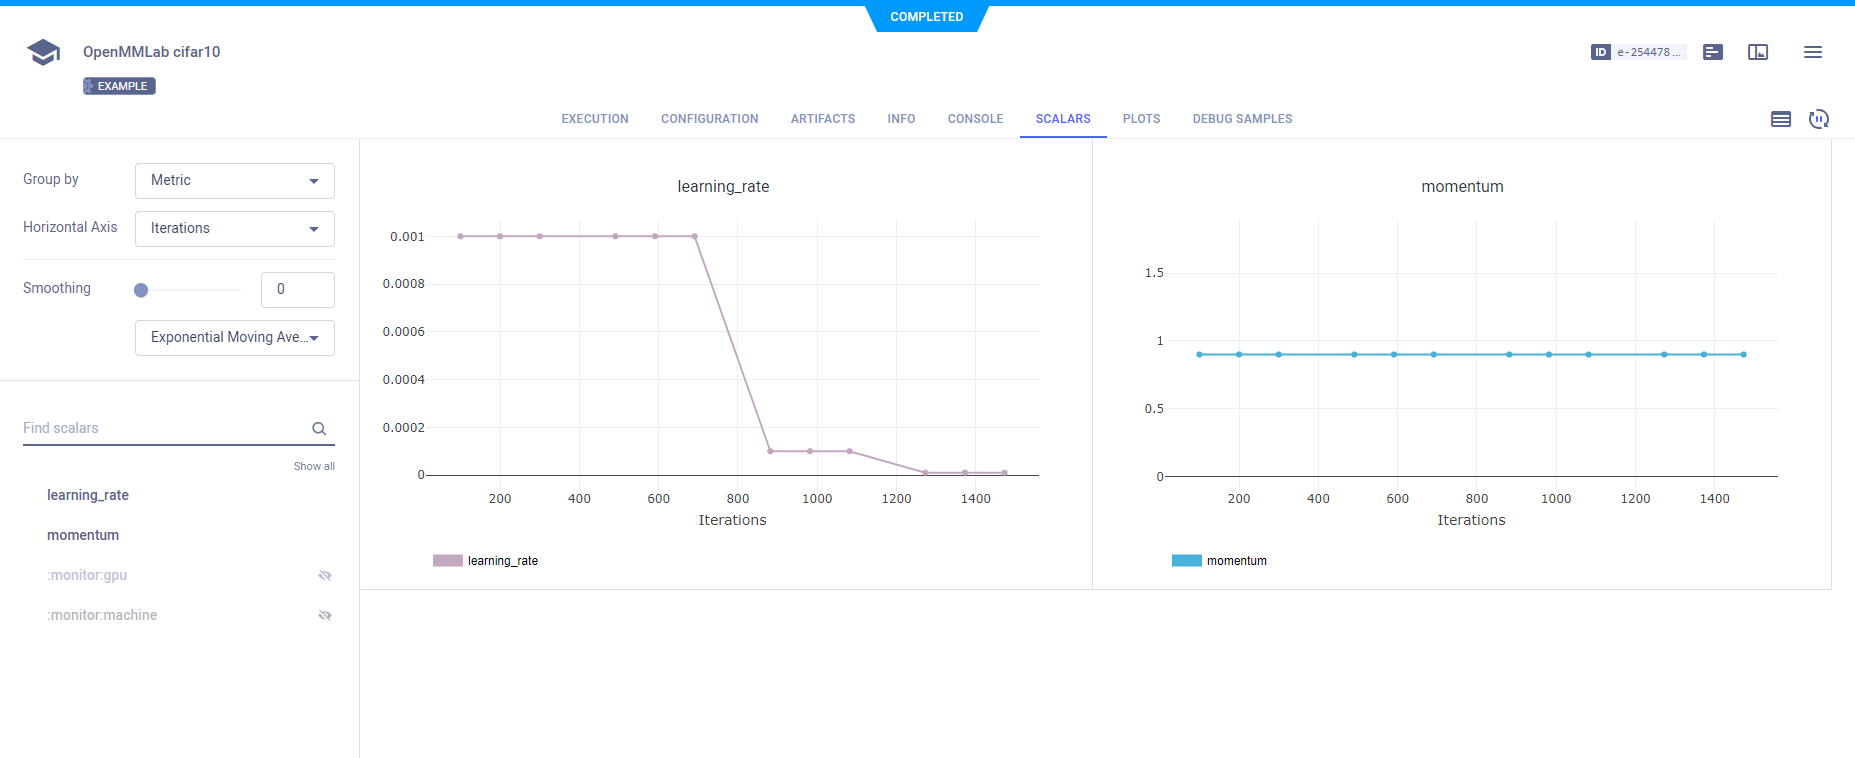Click the Show all link

click(314, 467)
